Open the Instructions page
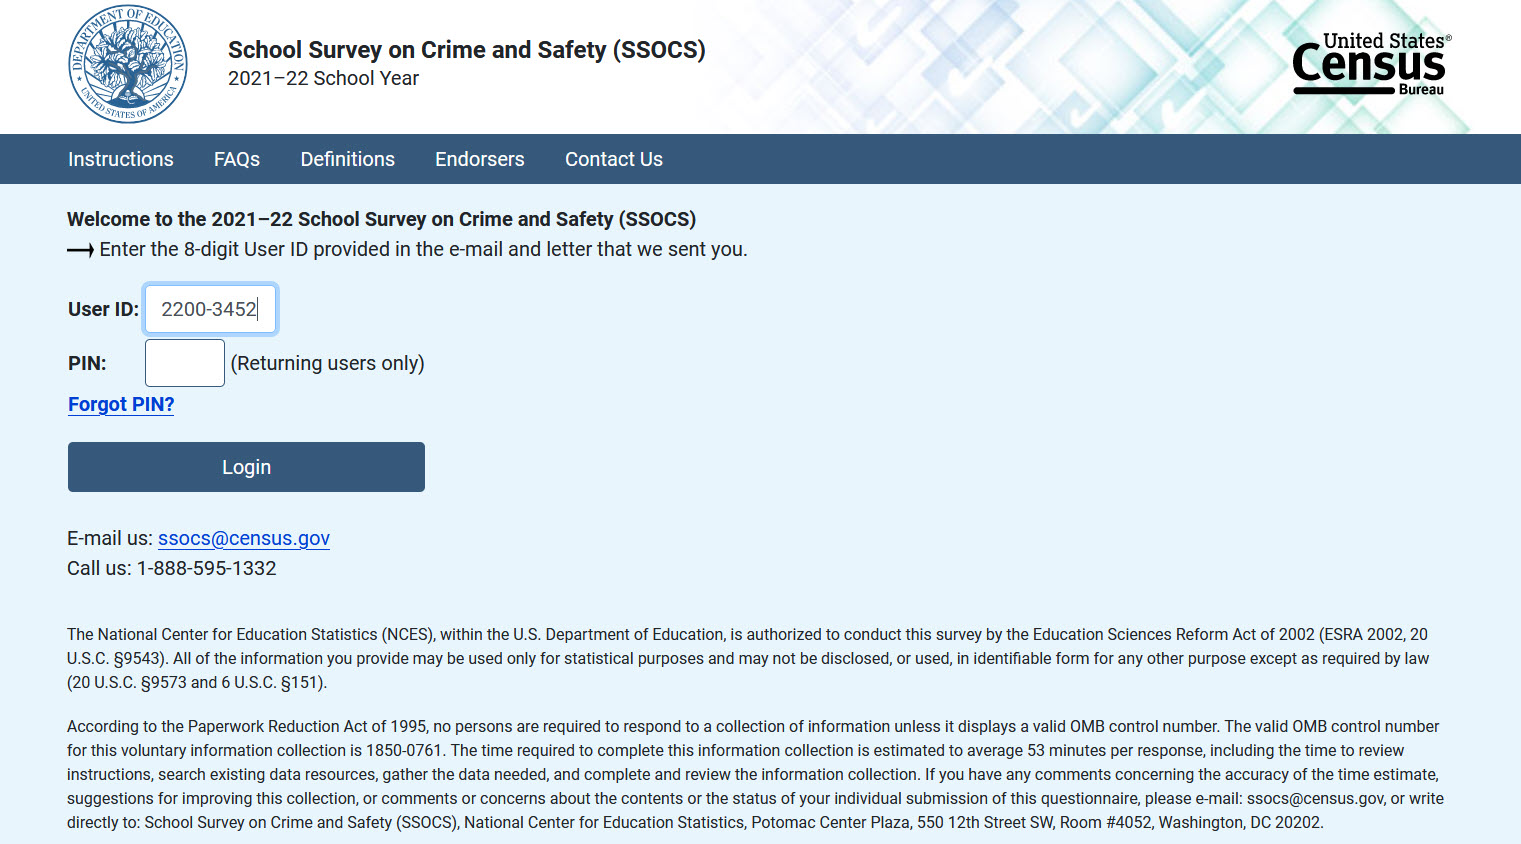The height and width of the screenshot is (844, 1521). [x=121, y=159]
